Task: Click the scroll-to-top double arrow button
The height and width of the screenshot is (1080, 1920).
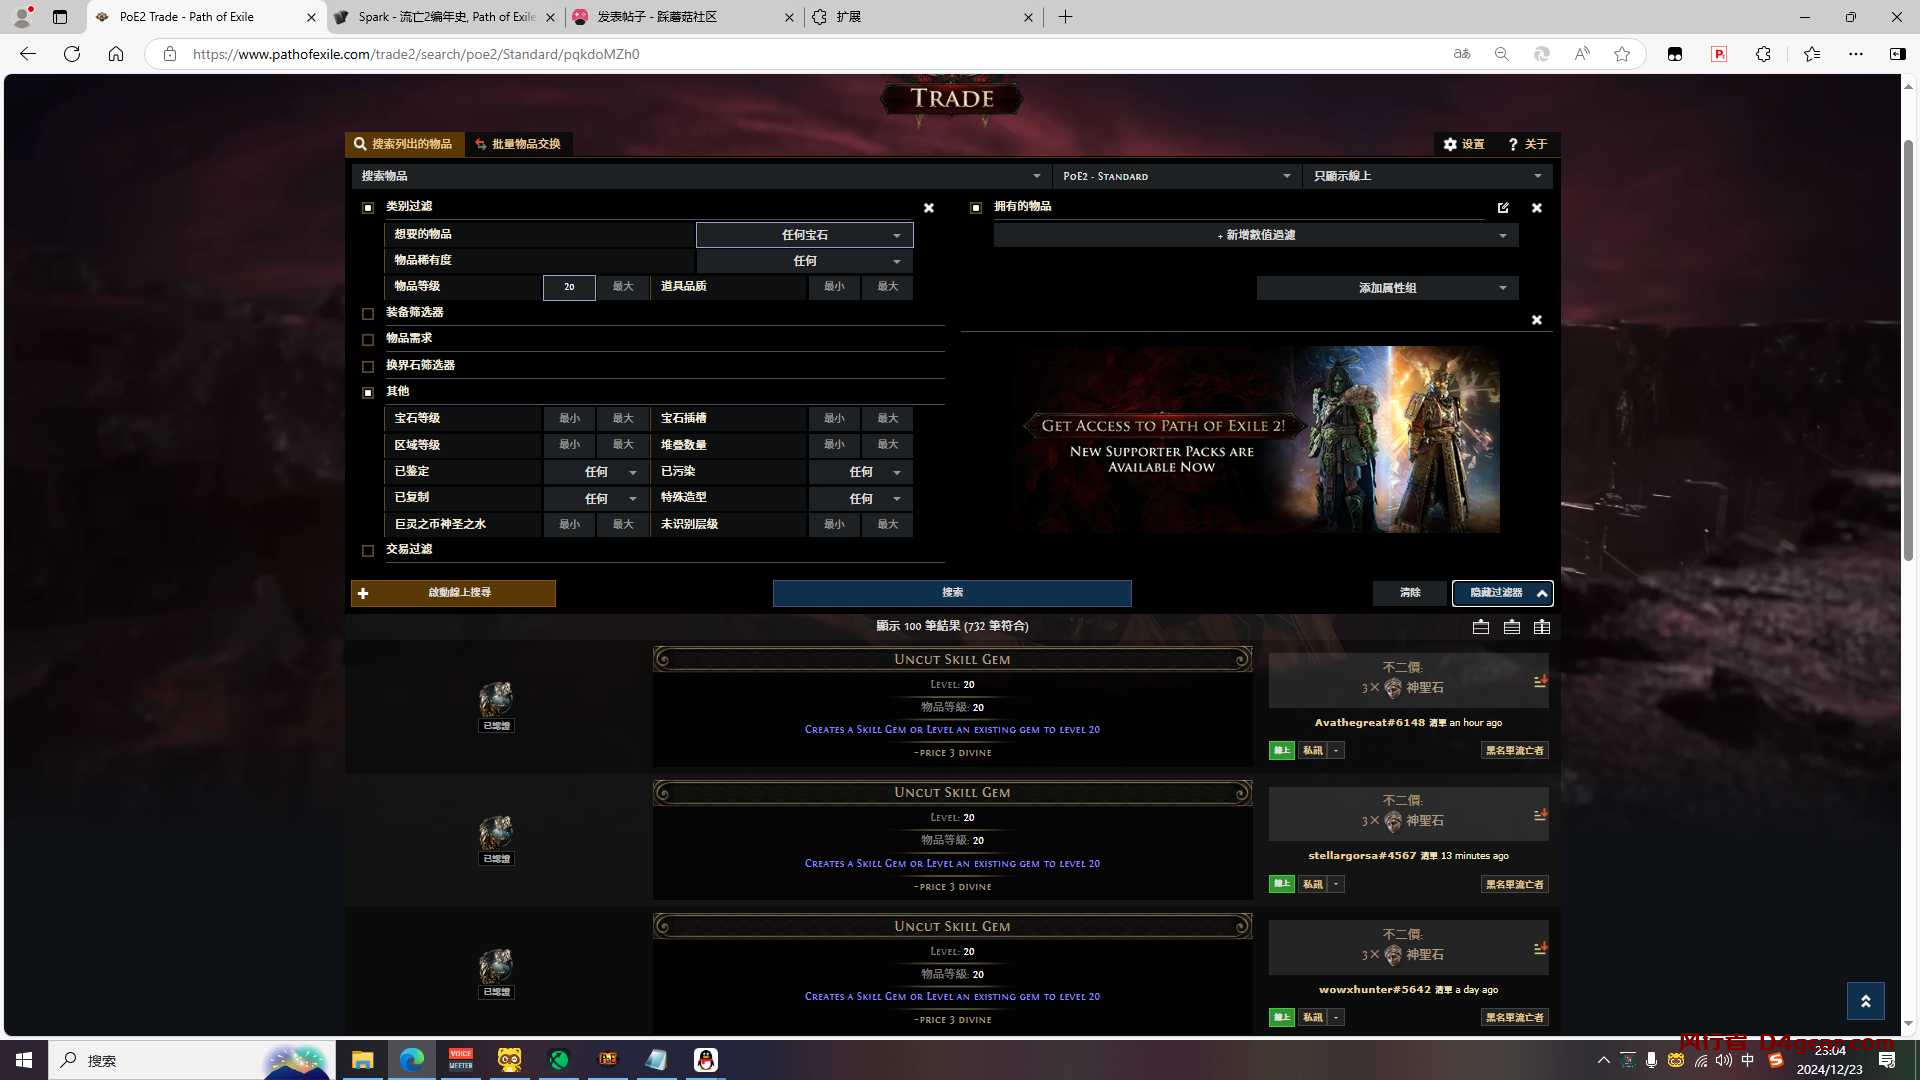Action: pyautogui.click(x=1865, y=1001)
